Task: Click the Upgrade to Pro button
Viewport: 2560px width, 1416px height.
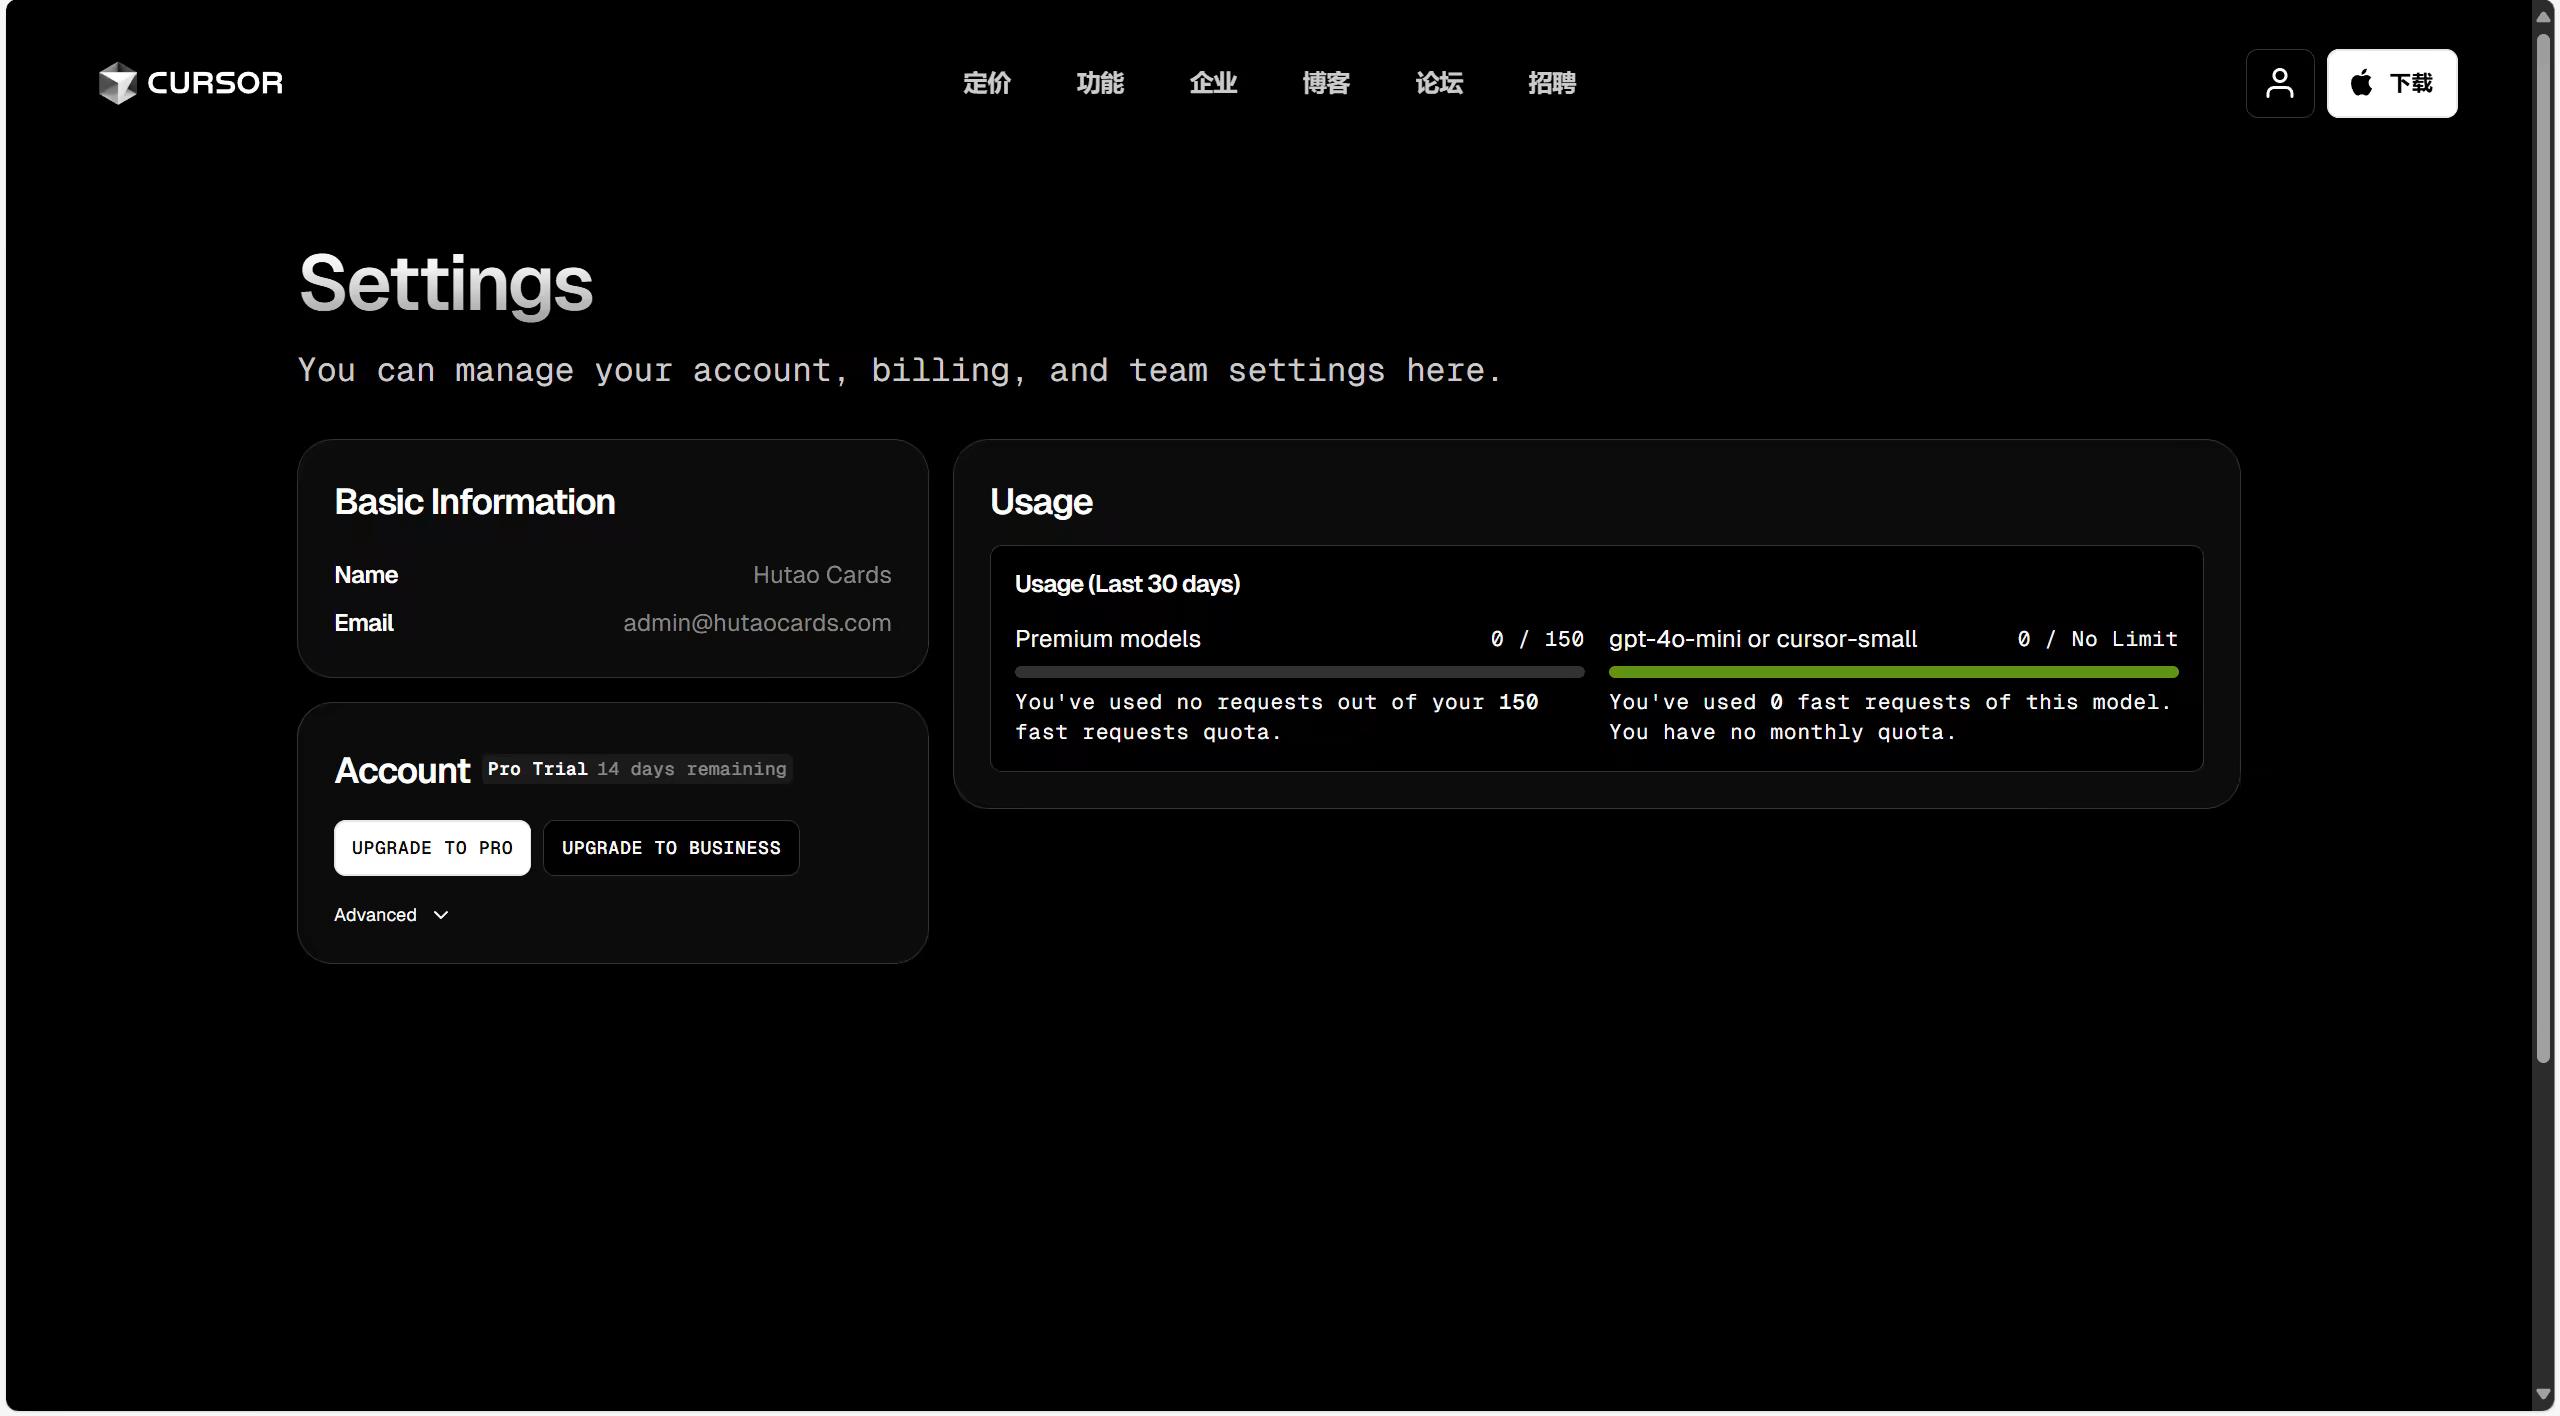Action: pos(432,848)
